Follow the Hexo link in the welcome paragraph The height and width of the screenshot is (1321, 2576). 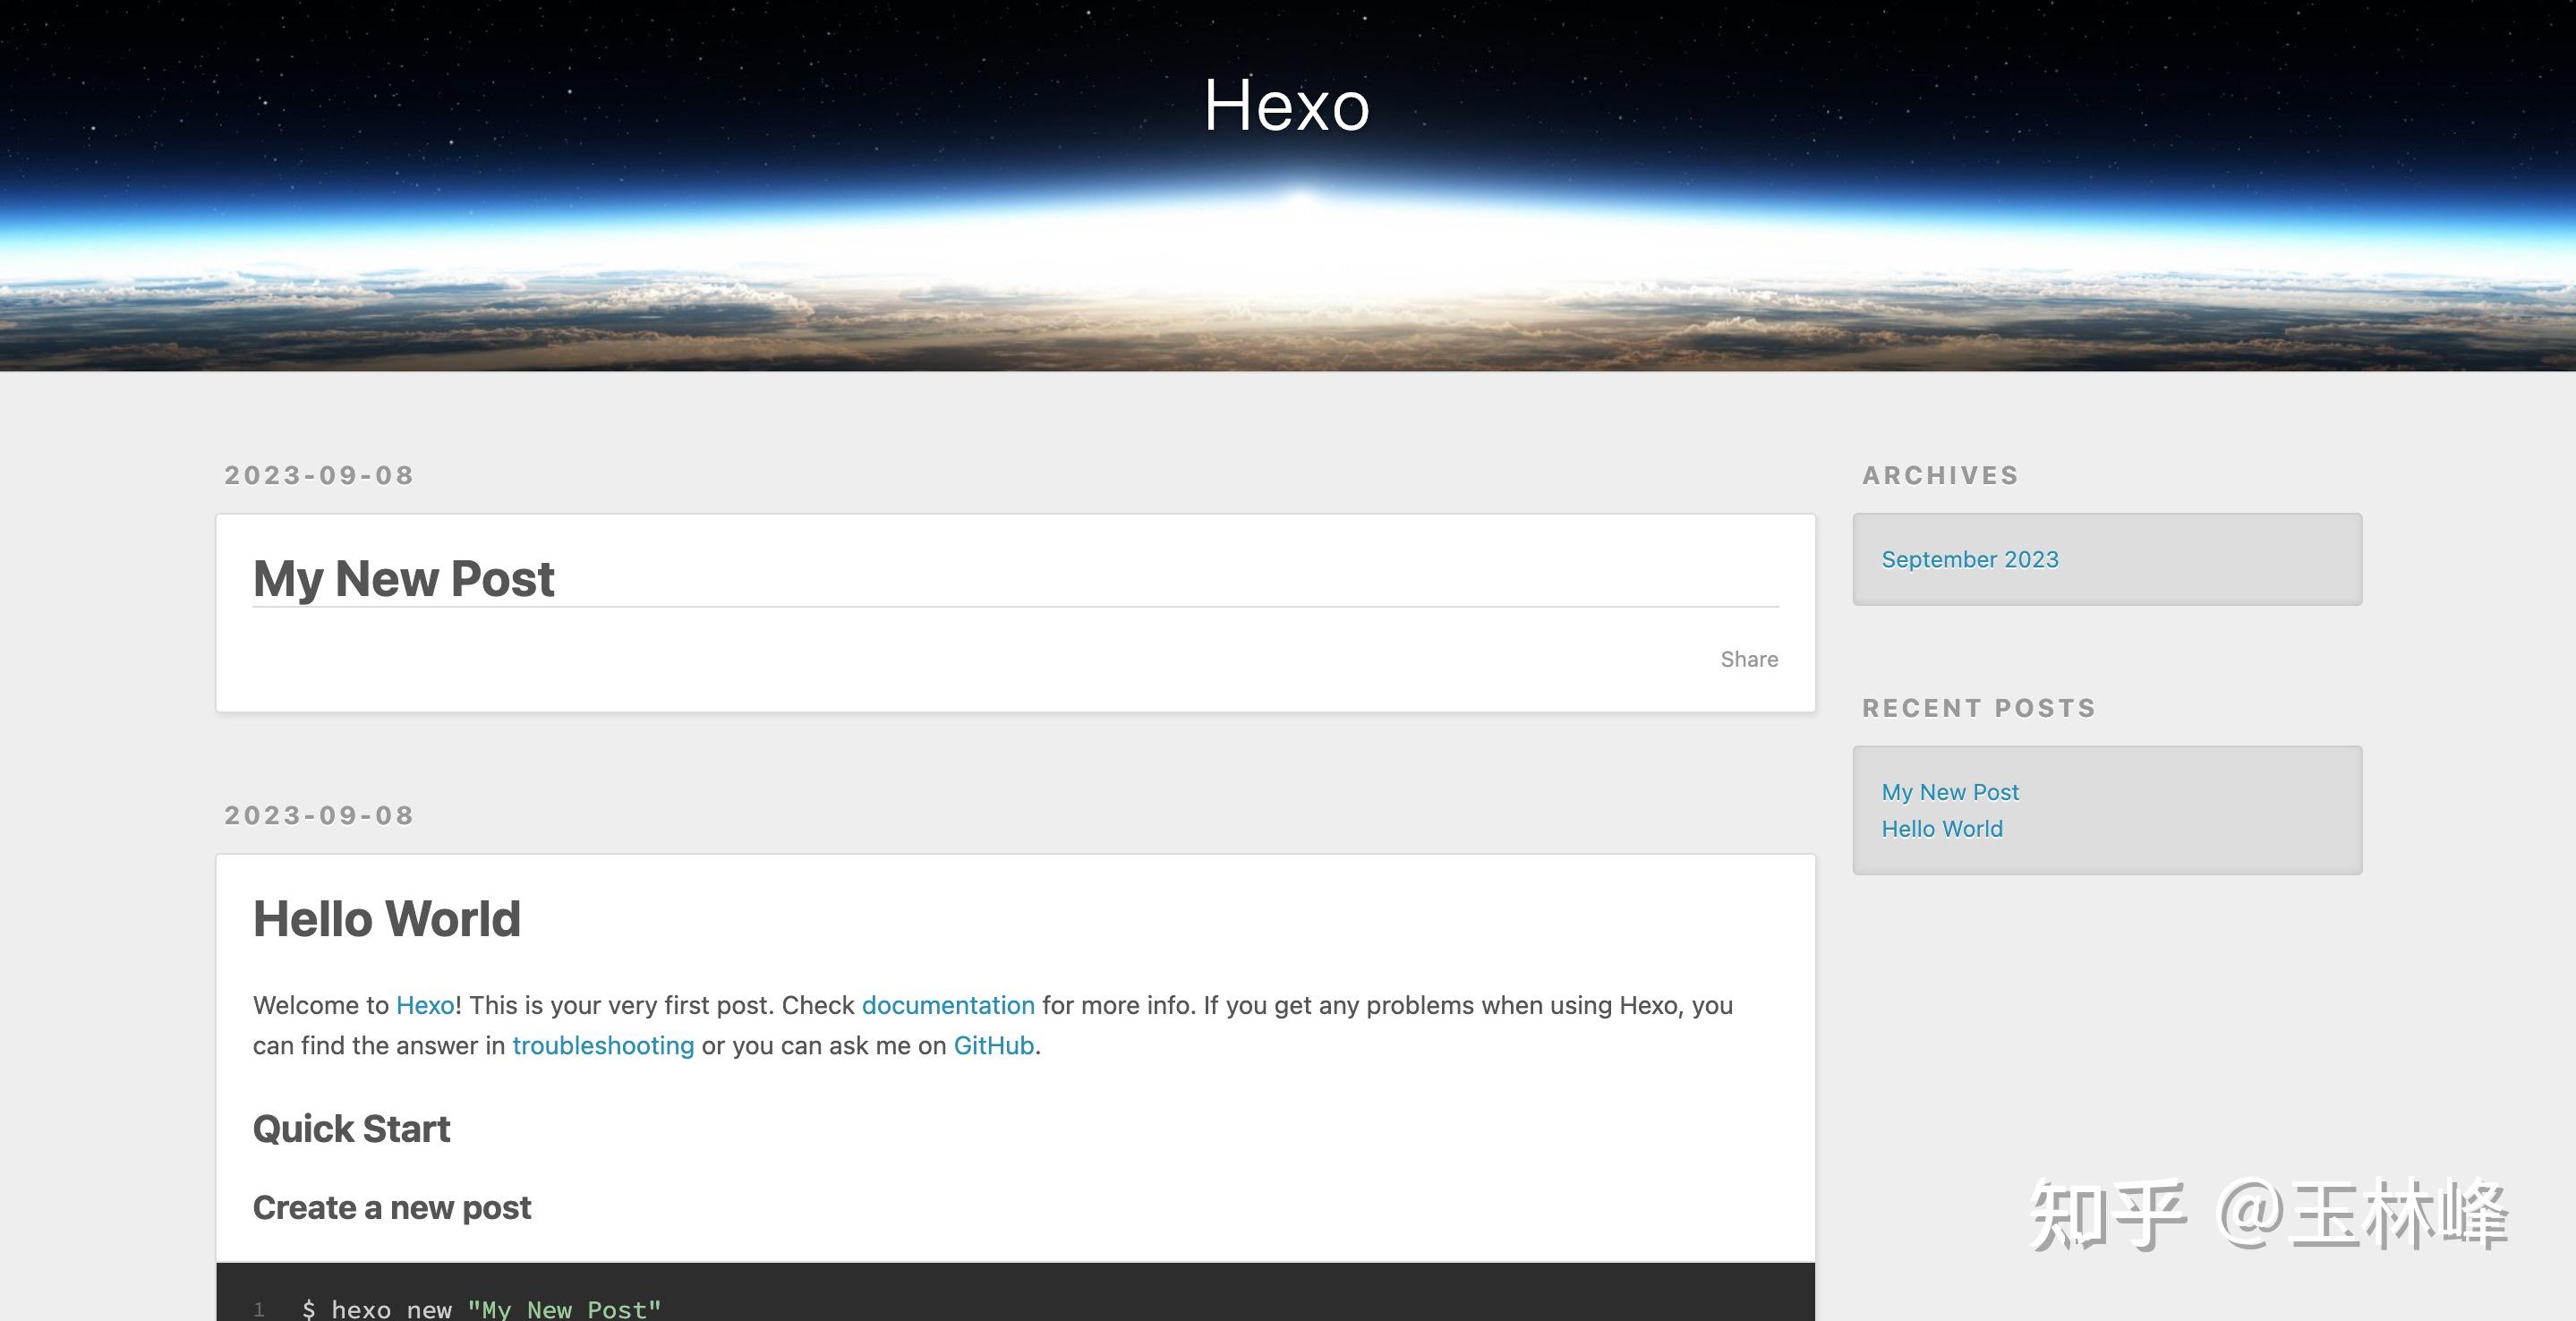coord(425,1005)
